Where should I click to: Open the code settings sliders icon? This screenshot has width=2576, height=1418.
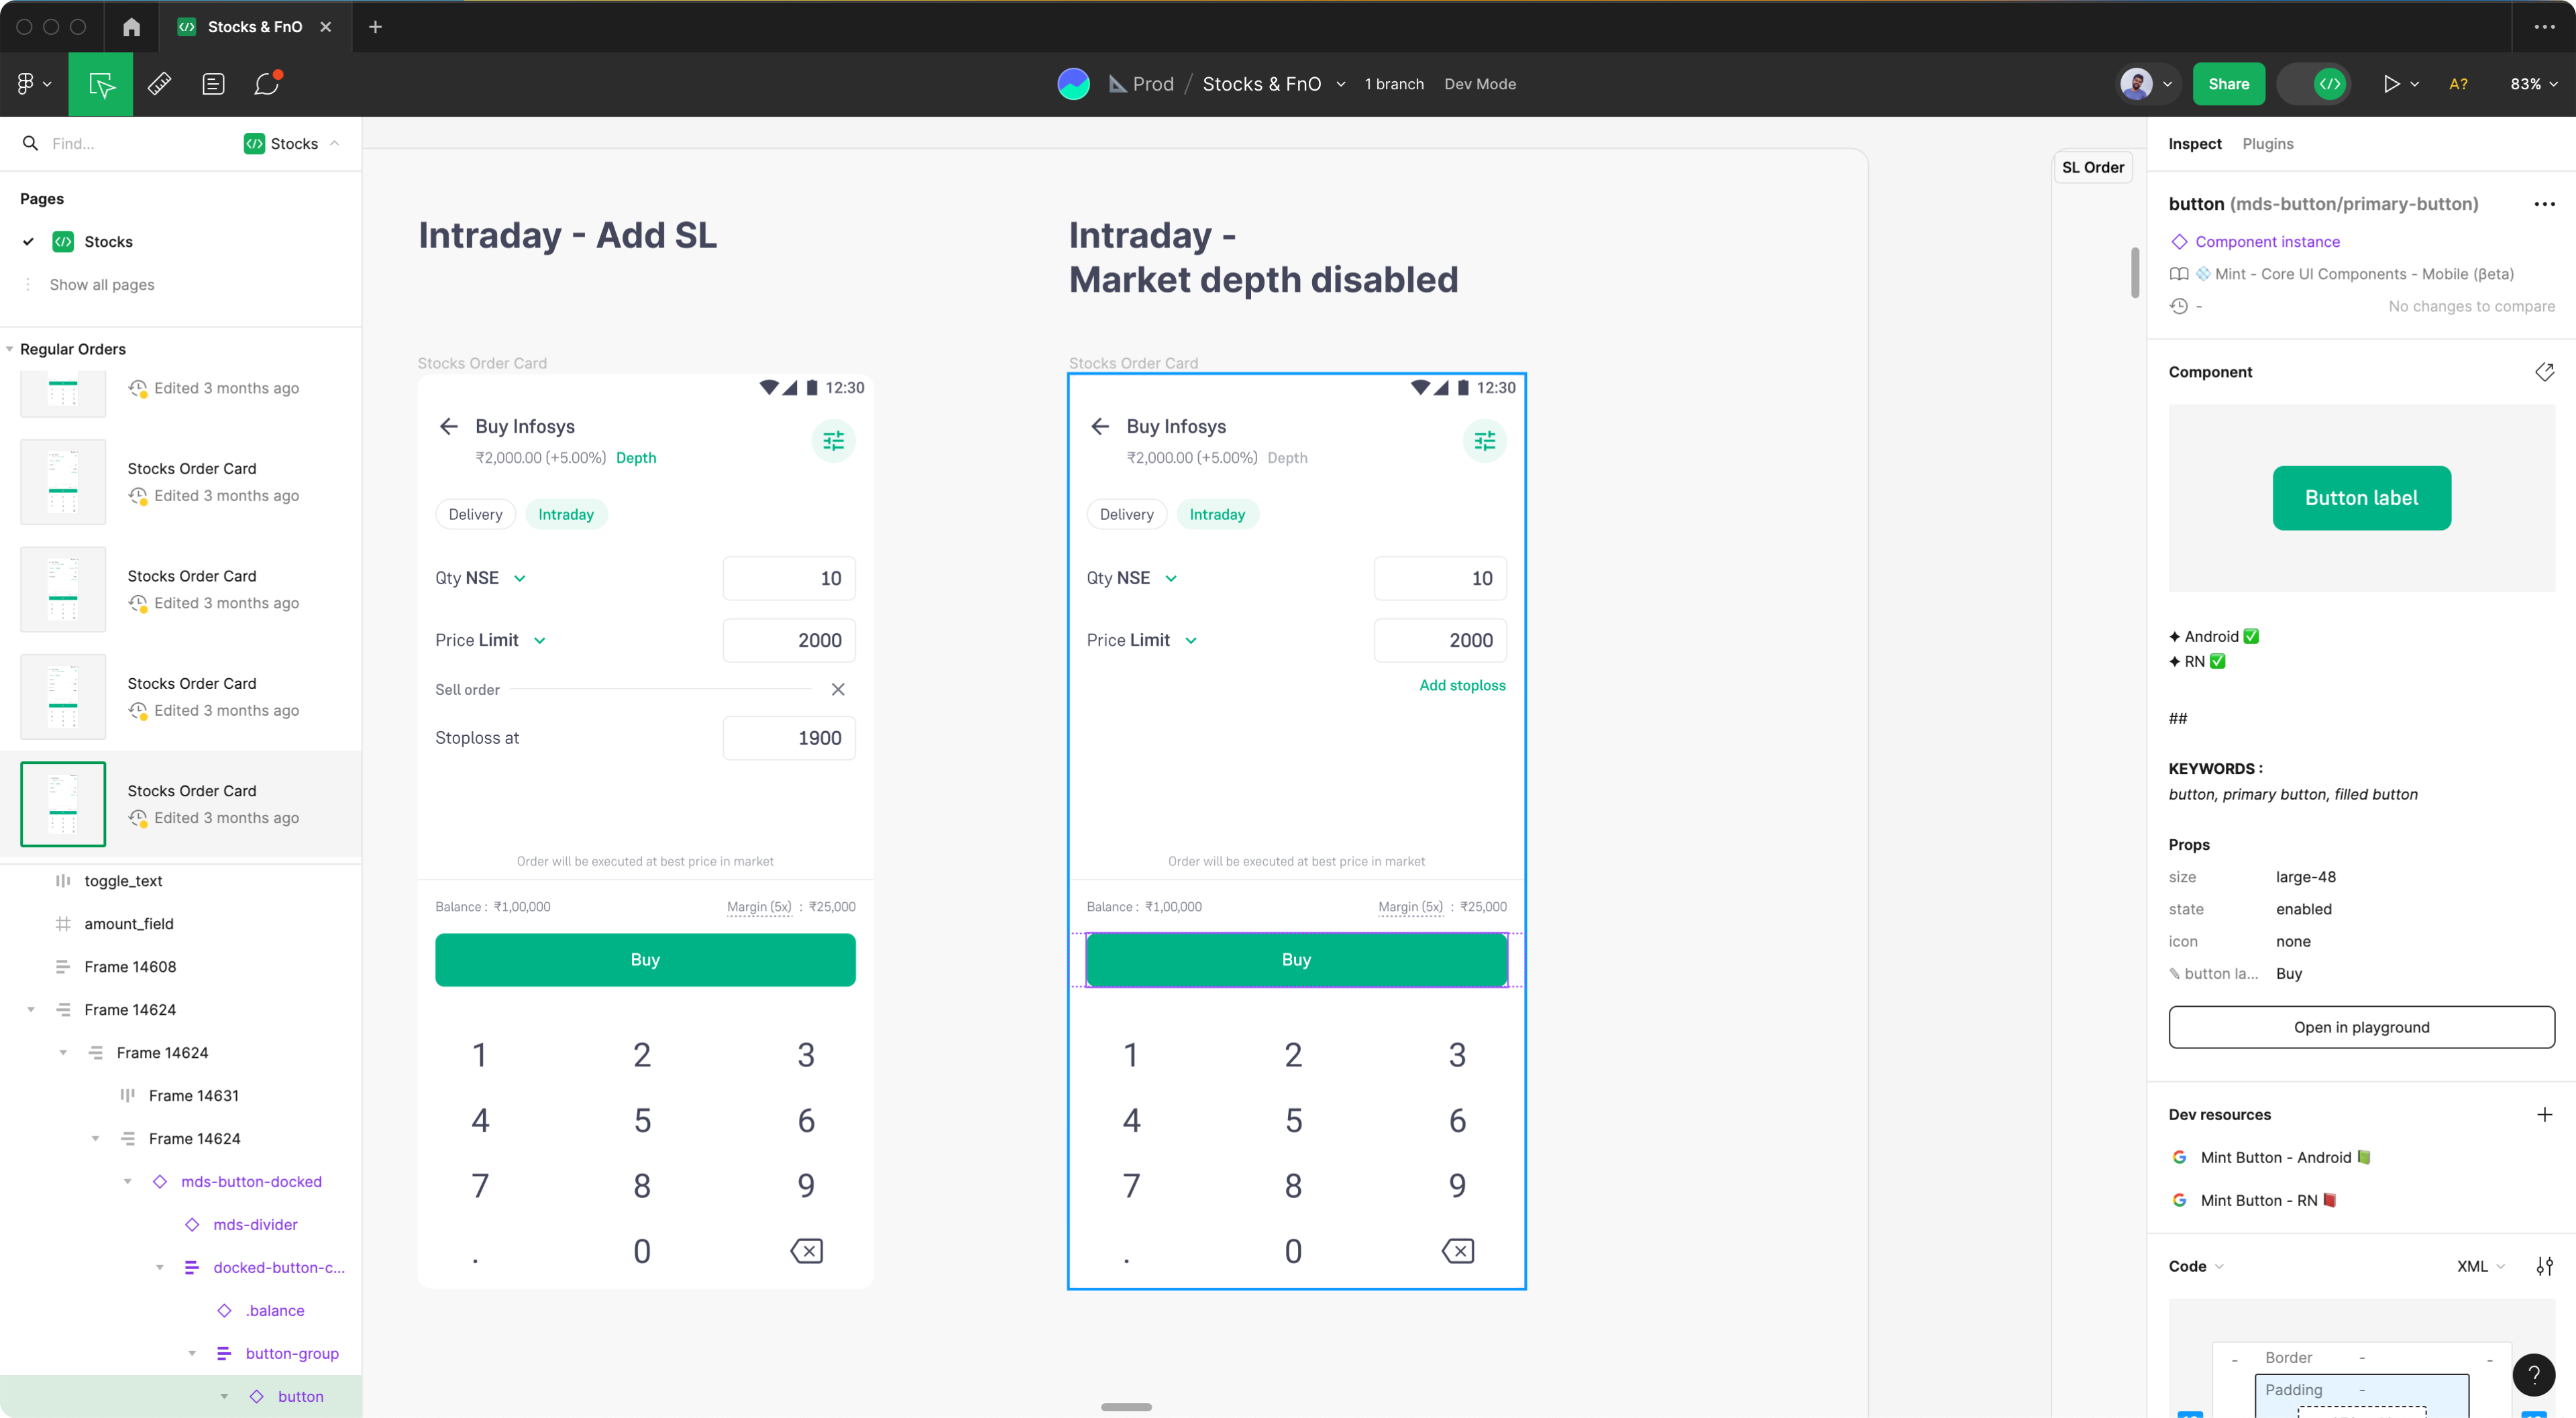tap(2544, 1266)
